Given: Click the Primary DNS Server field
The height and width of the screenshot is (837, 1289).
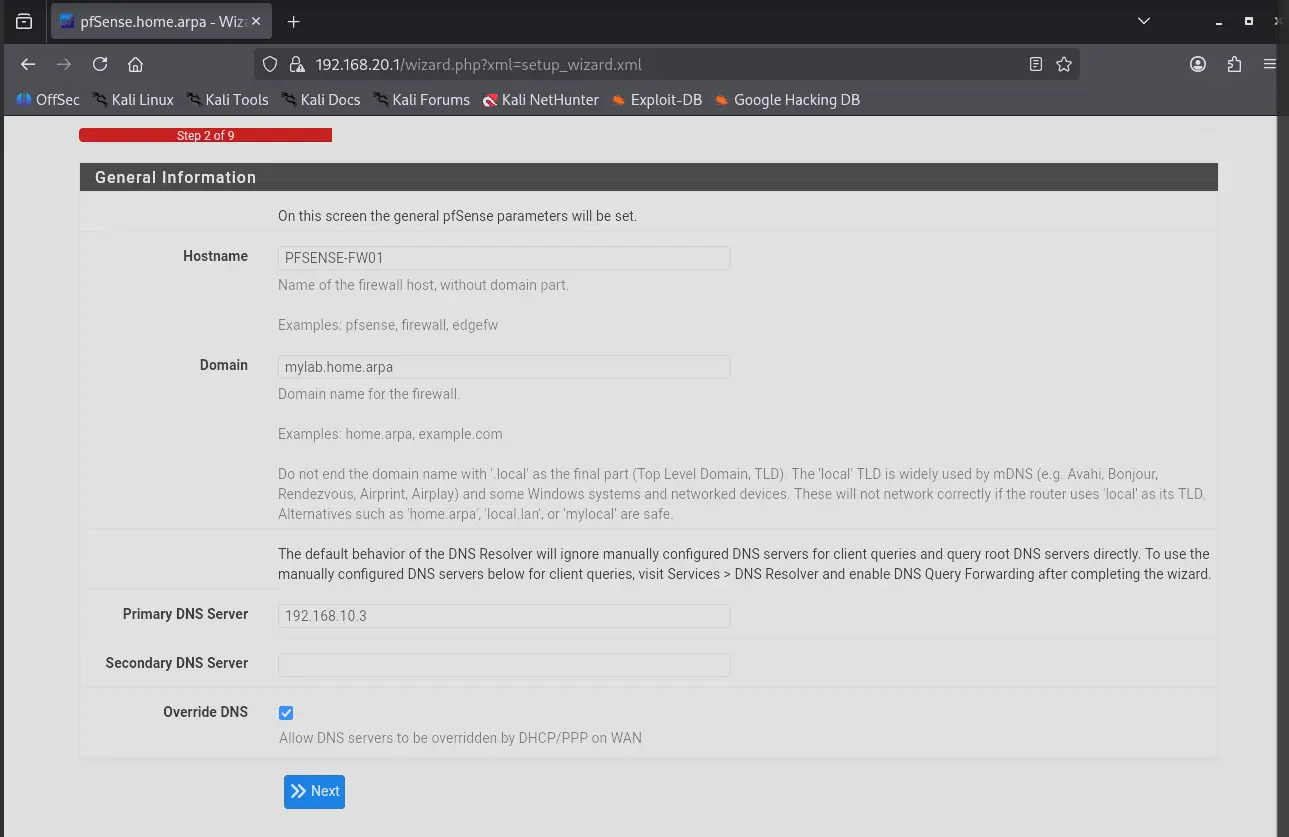Looking at the screenshot, I should [x=504, y=616].
